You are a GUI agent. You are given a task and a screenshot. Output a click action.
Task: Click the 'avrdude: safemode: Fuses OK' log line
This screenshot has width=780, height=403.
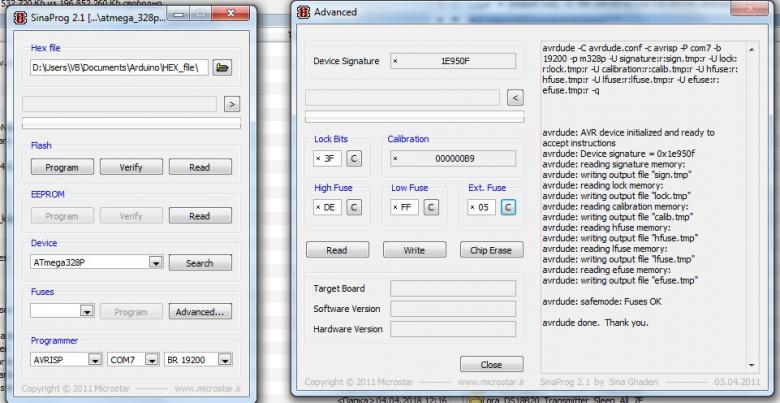tap(602, 302)
